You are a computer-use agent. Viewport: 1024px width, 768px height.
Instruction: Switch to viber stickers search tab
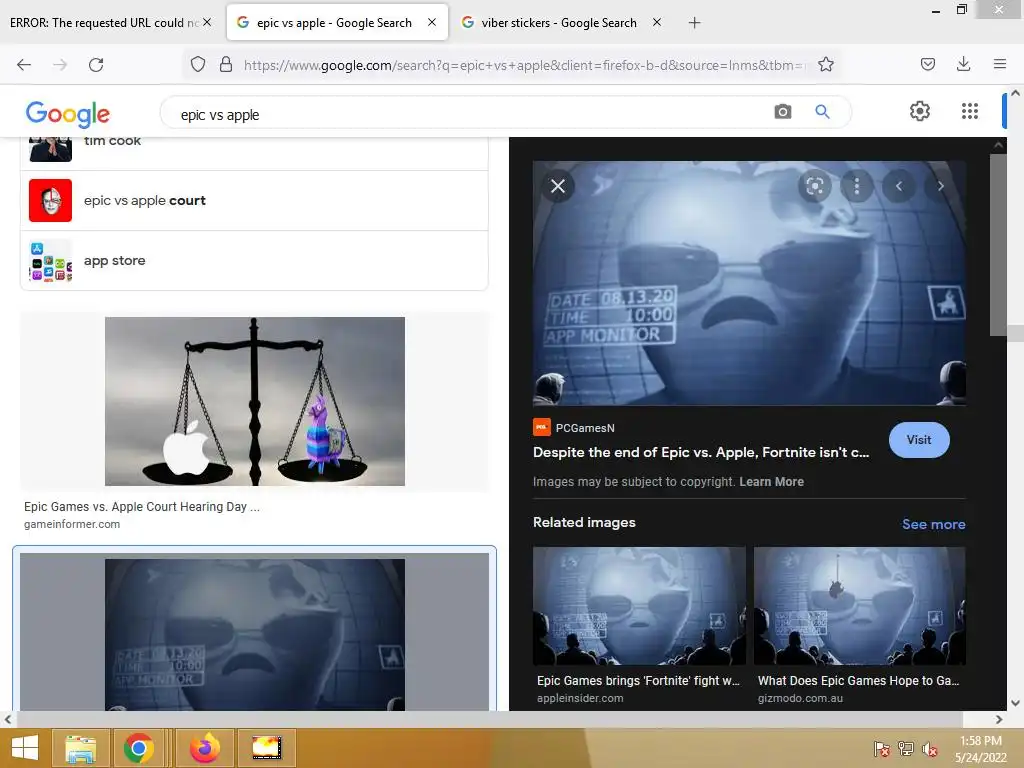[558, 22]
